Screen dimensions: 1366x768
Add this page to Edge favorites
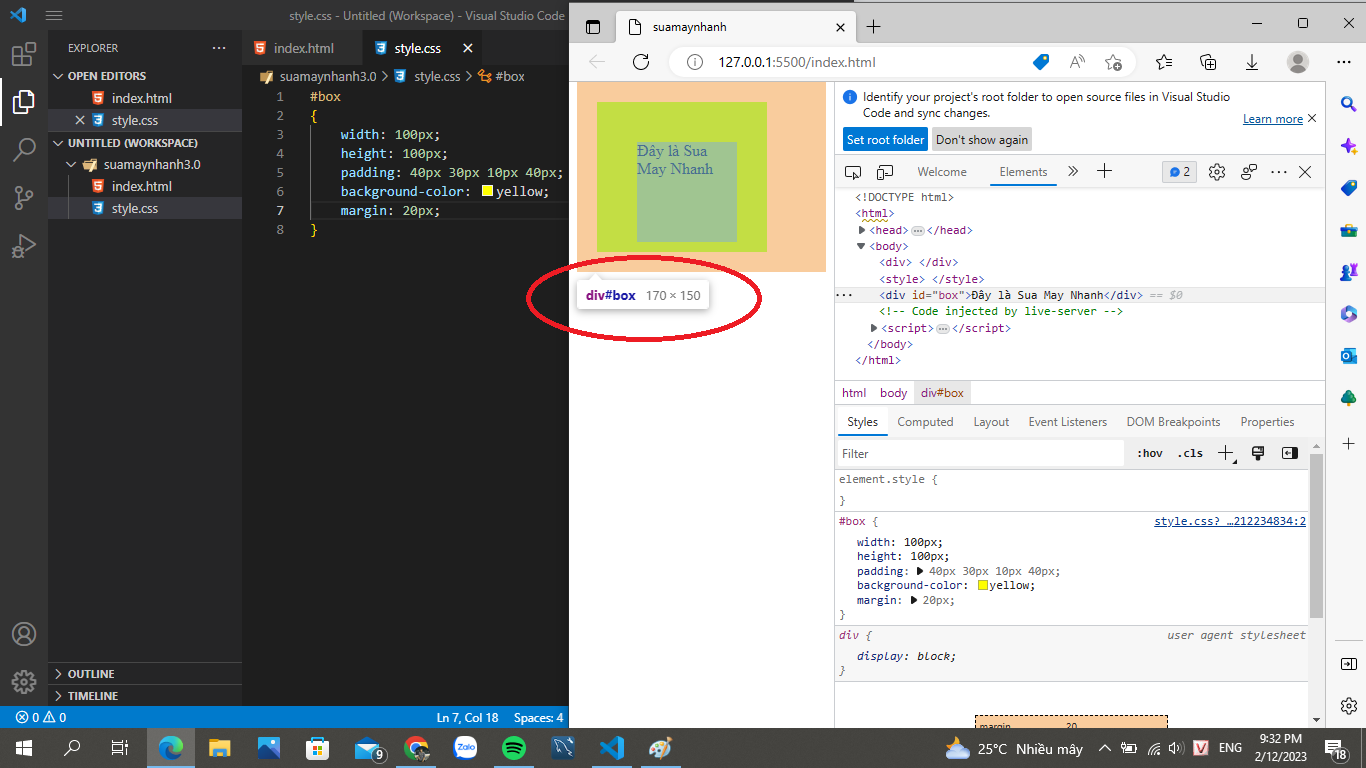pyautogui.click(x=1113, y=62)
